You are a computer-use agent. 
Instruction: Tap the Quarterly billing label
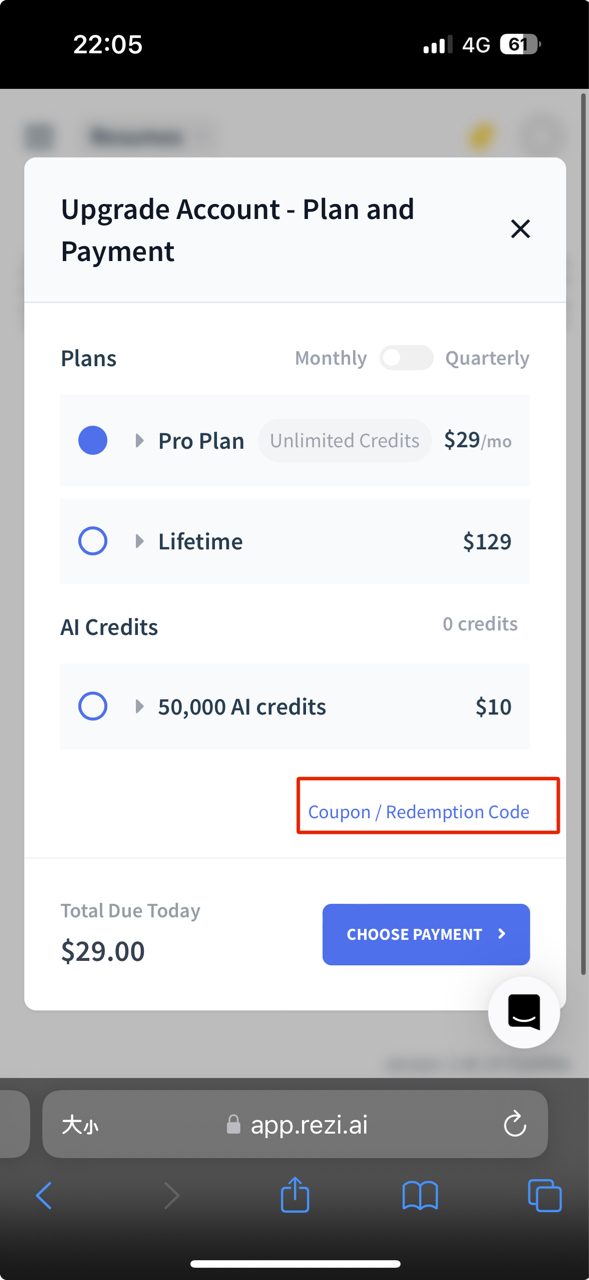pyautogui.click(x=487, y=358)
